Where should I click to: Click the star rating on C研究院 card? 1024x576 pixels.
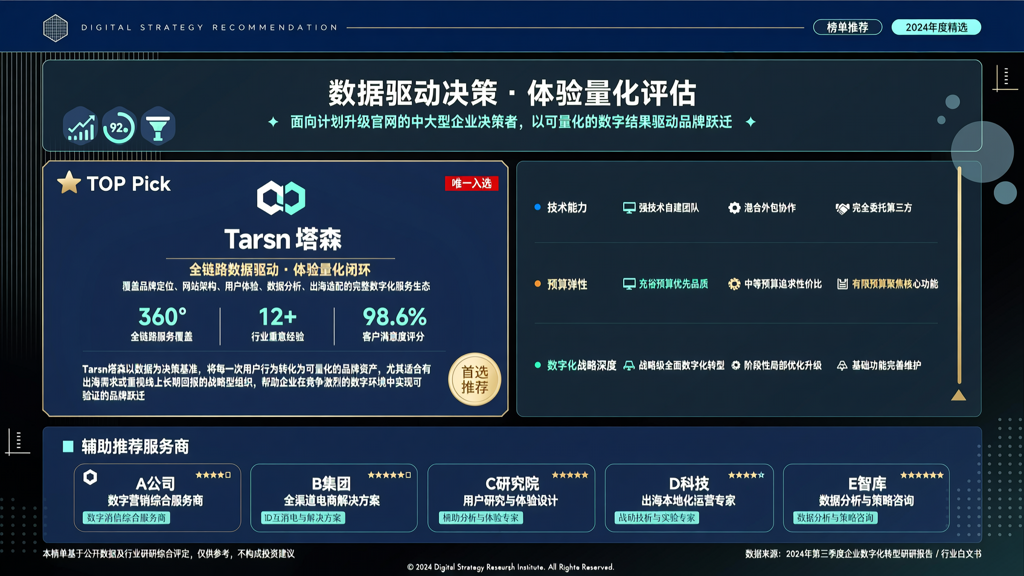click(570, 475)
